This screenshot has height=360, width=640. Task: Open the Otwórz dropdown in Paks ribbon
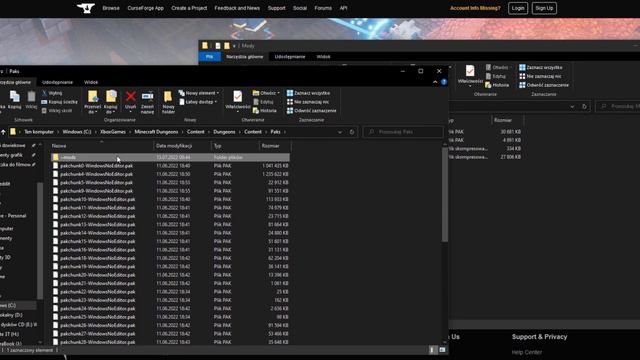[266, 93]
